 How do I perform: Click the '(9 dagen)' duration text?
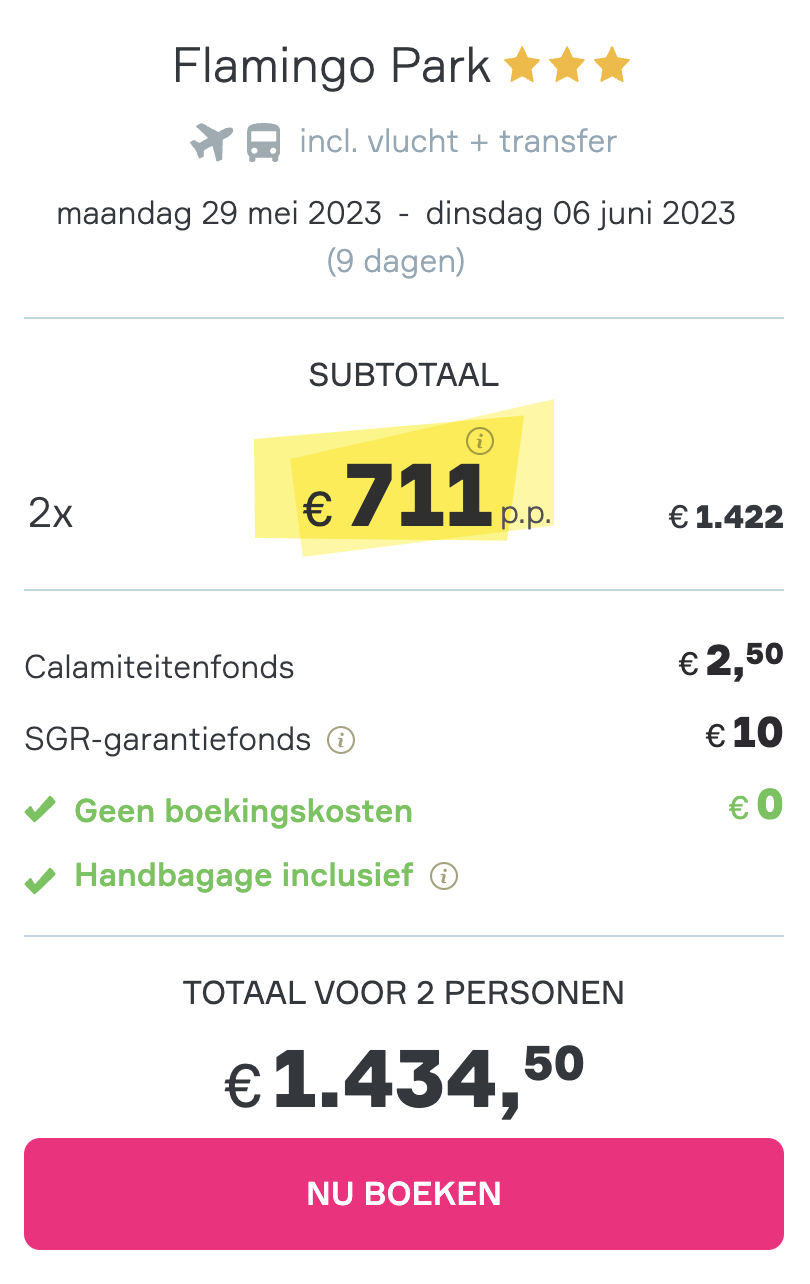coord(396,261)
